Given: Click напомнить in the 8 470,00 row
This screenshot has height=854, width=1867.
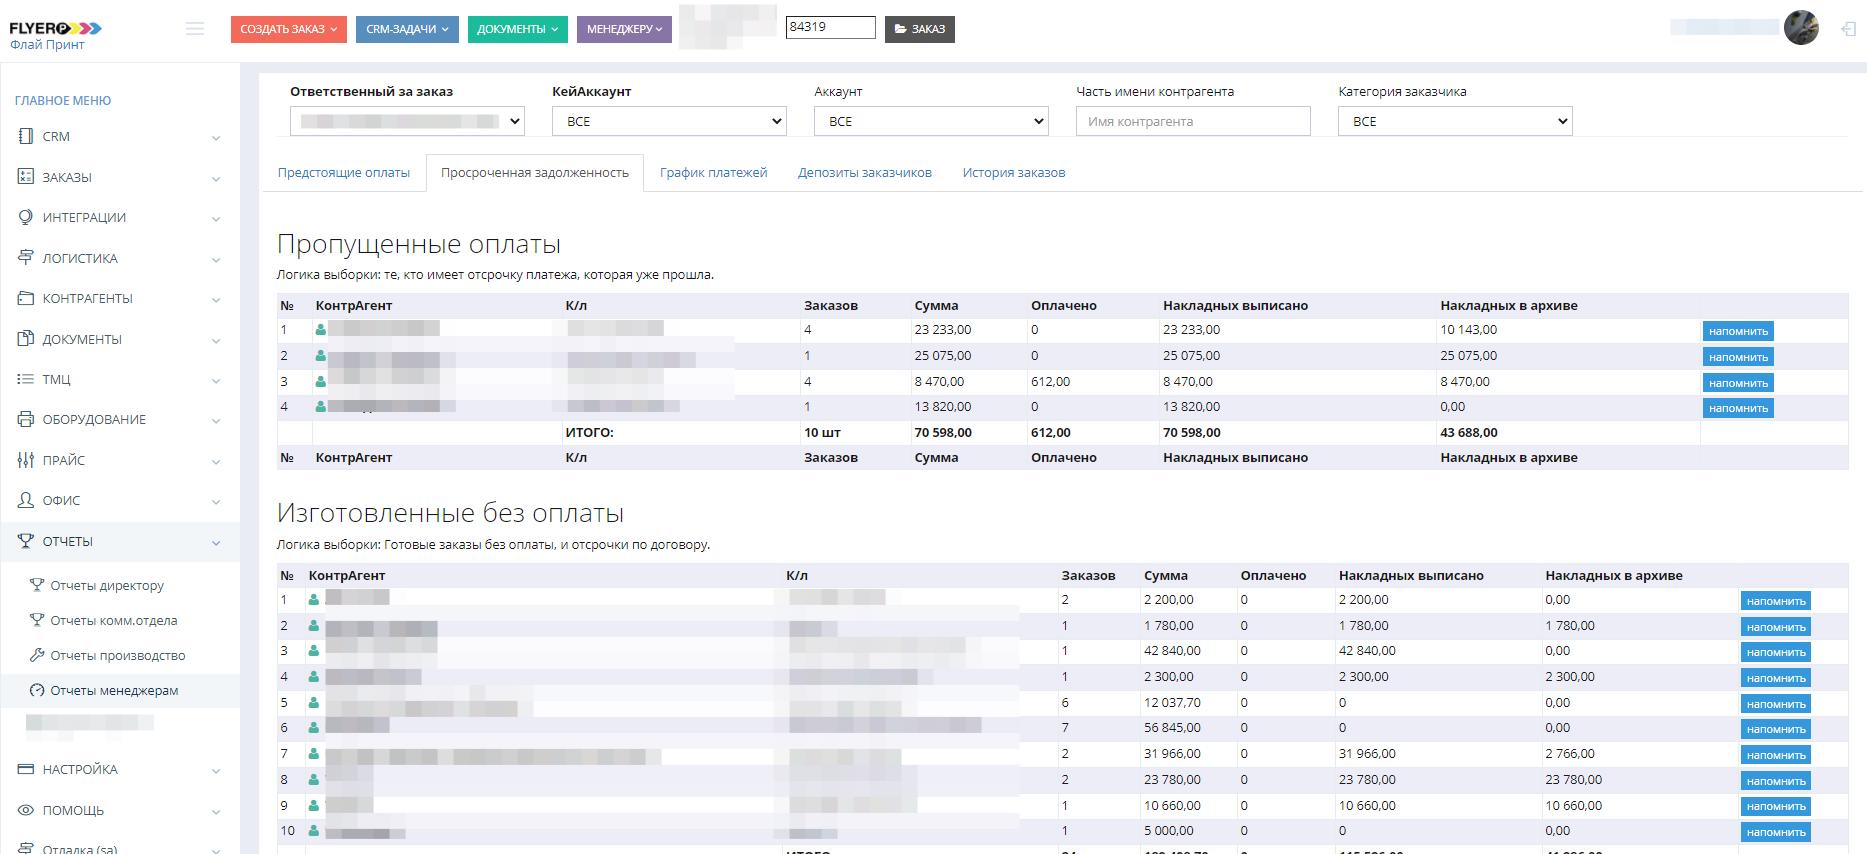Looking at the screenshot, I should tap(1738, 383).
